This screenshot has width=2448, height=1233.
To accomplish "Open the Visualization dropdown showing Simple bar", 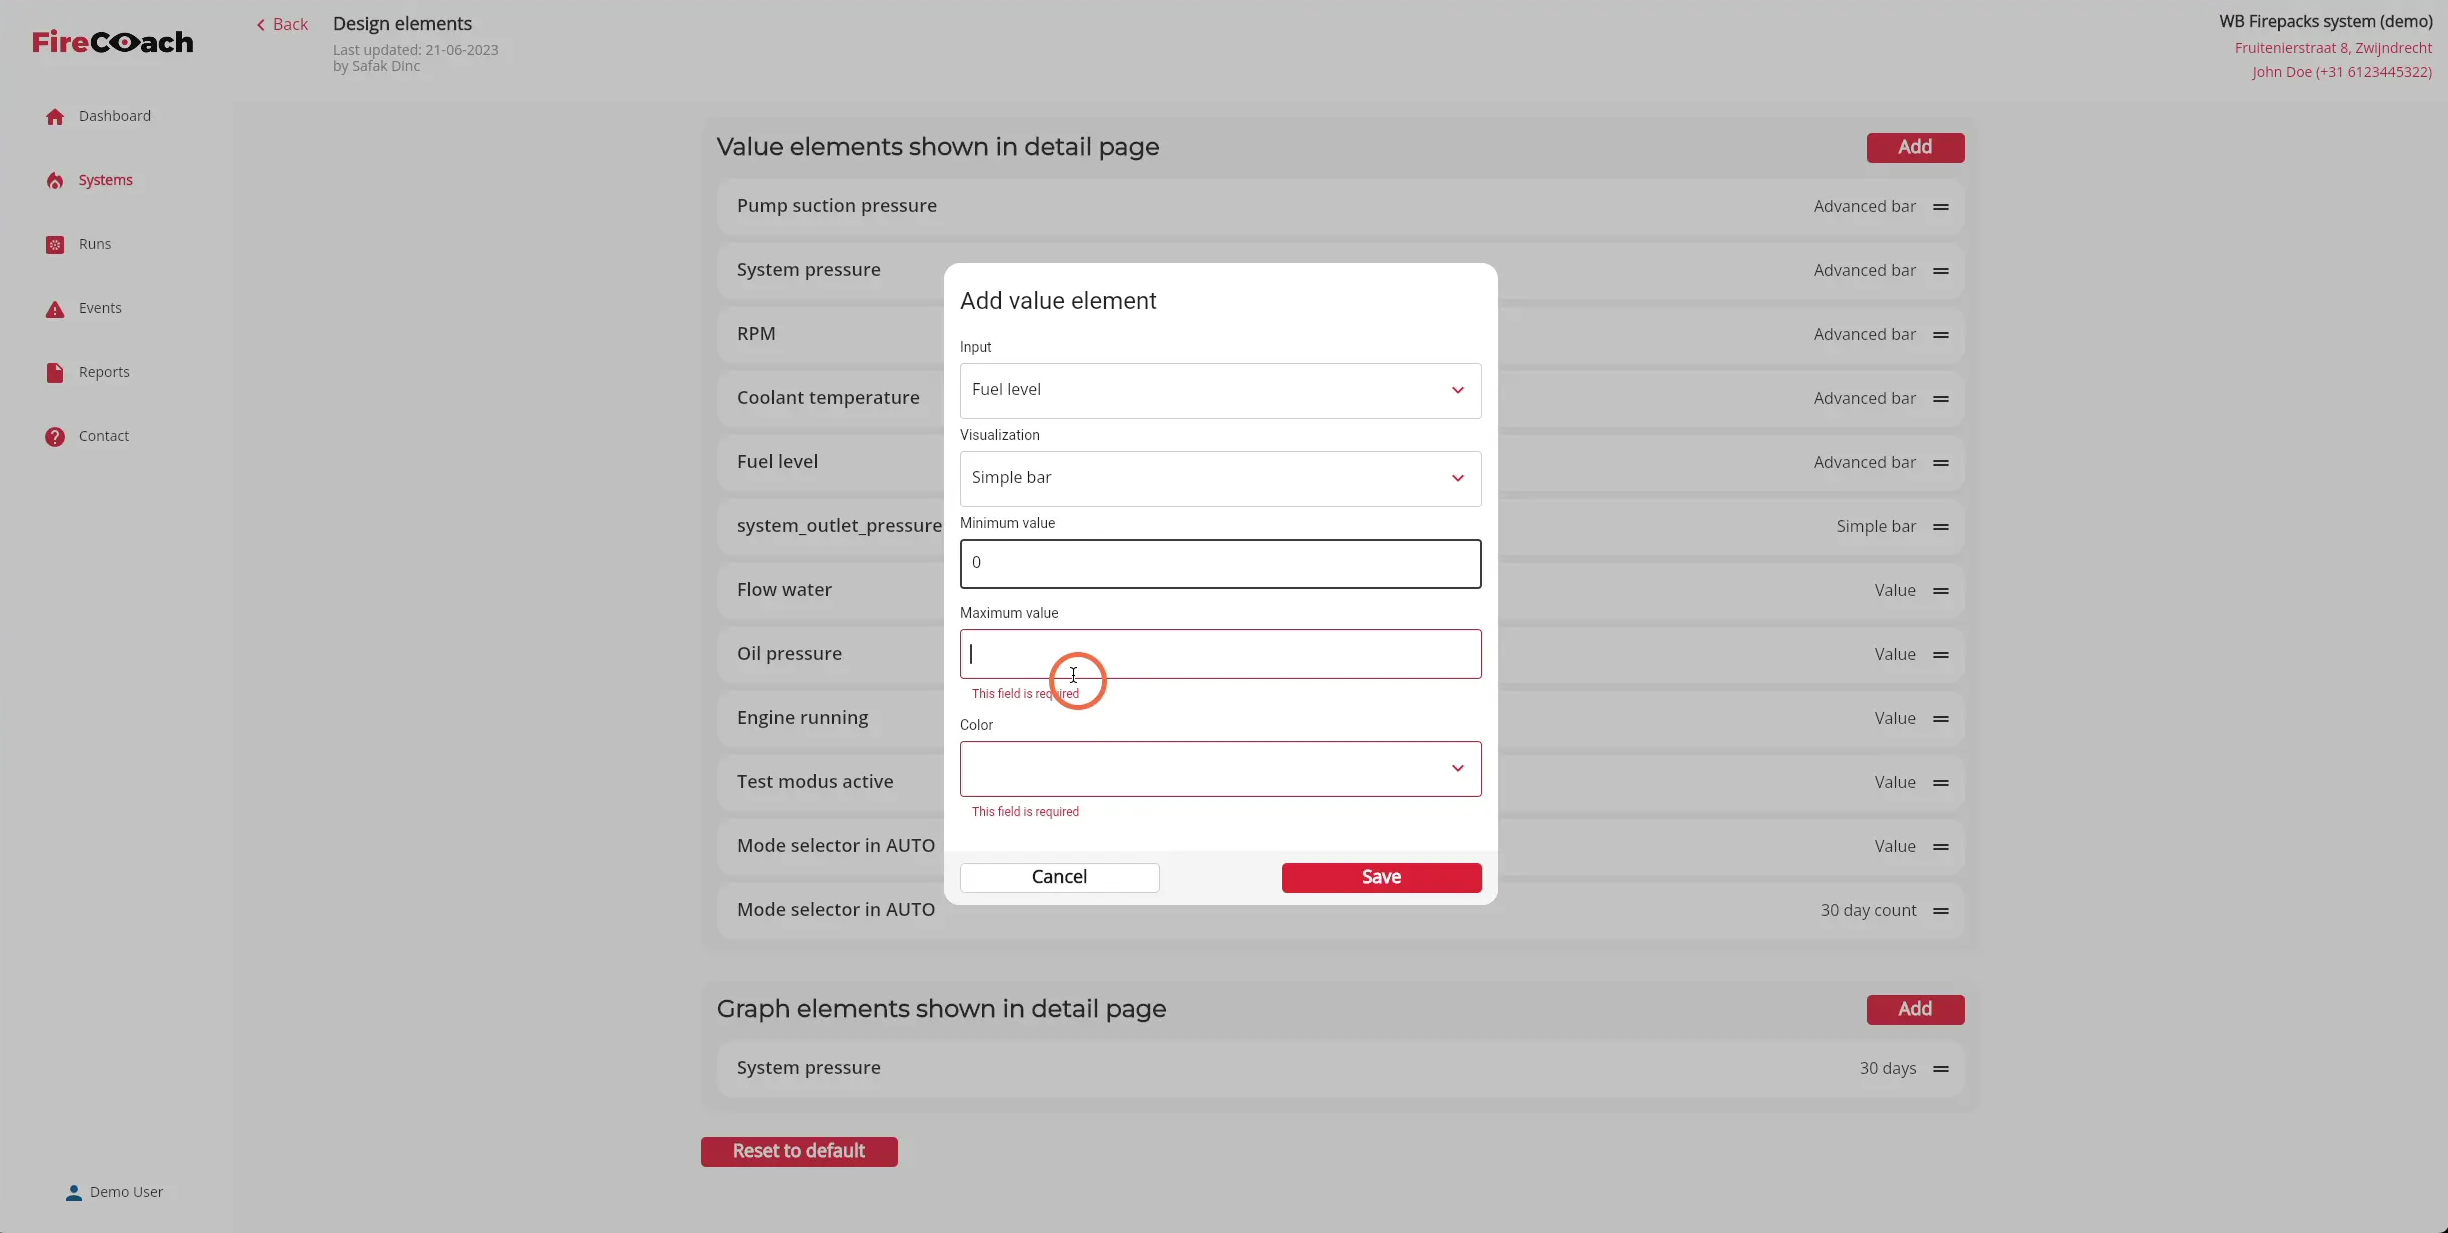I will pyautogui.click(x=1220, y=478).
